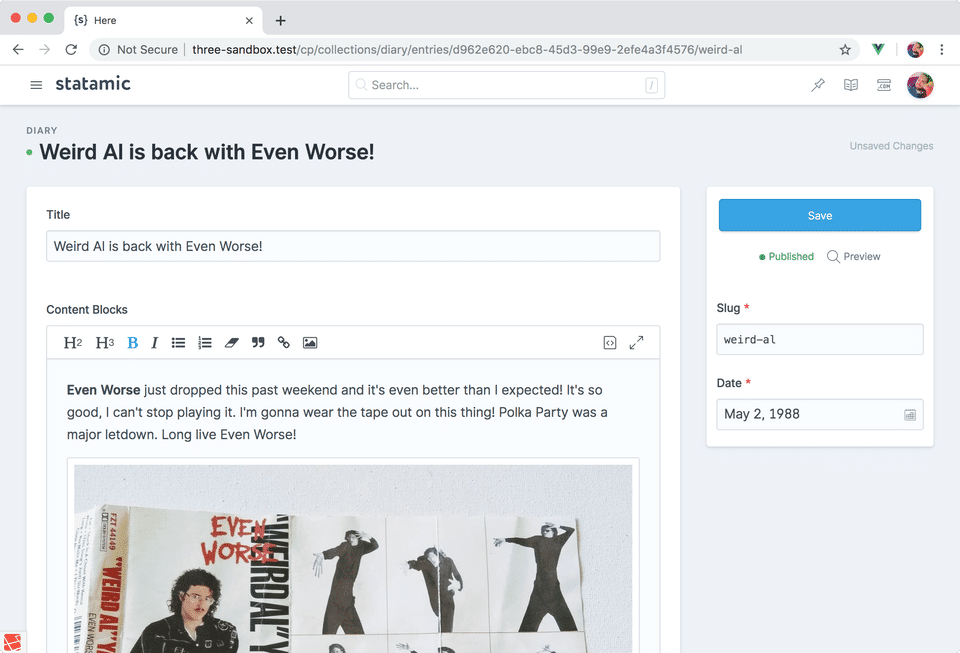Toggle italic formatting in Content Blocks
Image resolution: width=960 pixels, height=653 pixels.
click(x=155, y=343)
